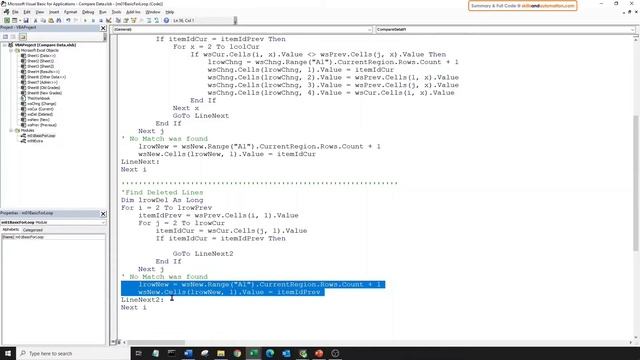Switch to the Alphabetic properties tab
Viewport: 640px width, 360px height.
(11, 230)
